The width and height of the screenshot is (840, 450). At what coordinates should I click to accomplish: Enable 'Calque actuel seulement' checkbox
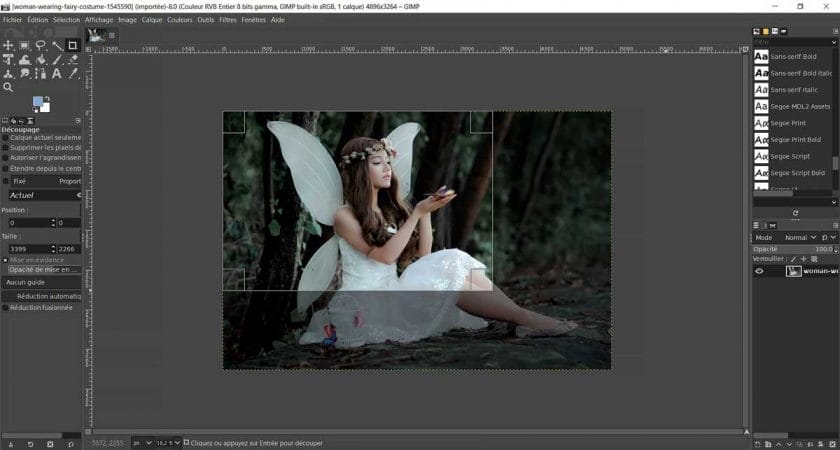5,138
